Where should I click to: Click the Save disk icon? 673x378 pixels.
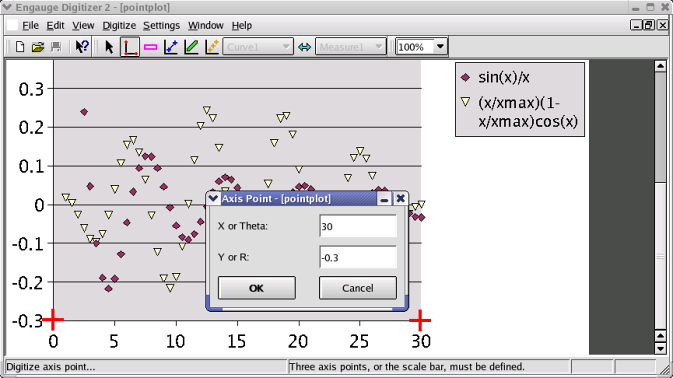click(x=56, y=47)
